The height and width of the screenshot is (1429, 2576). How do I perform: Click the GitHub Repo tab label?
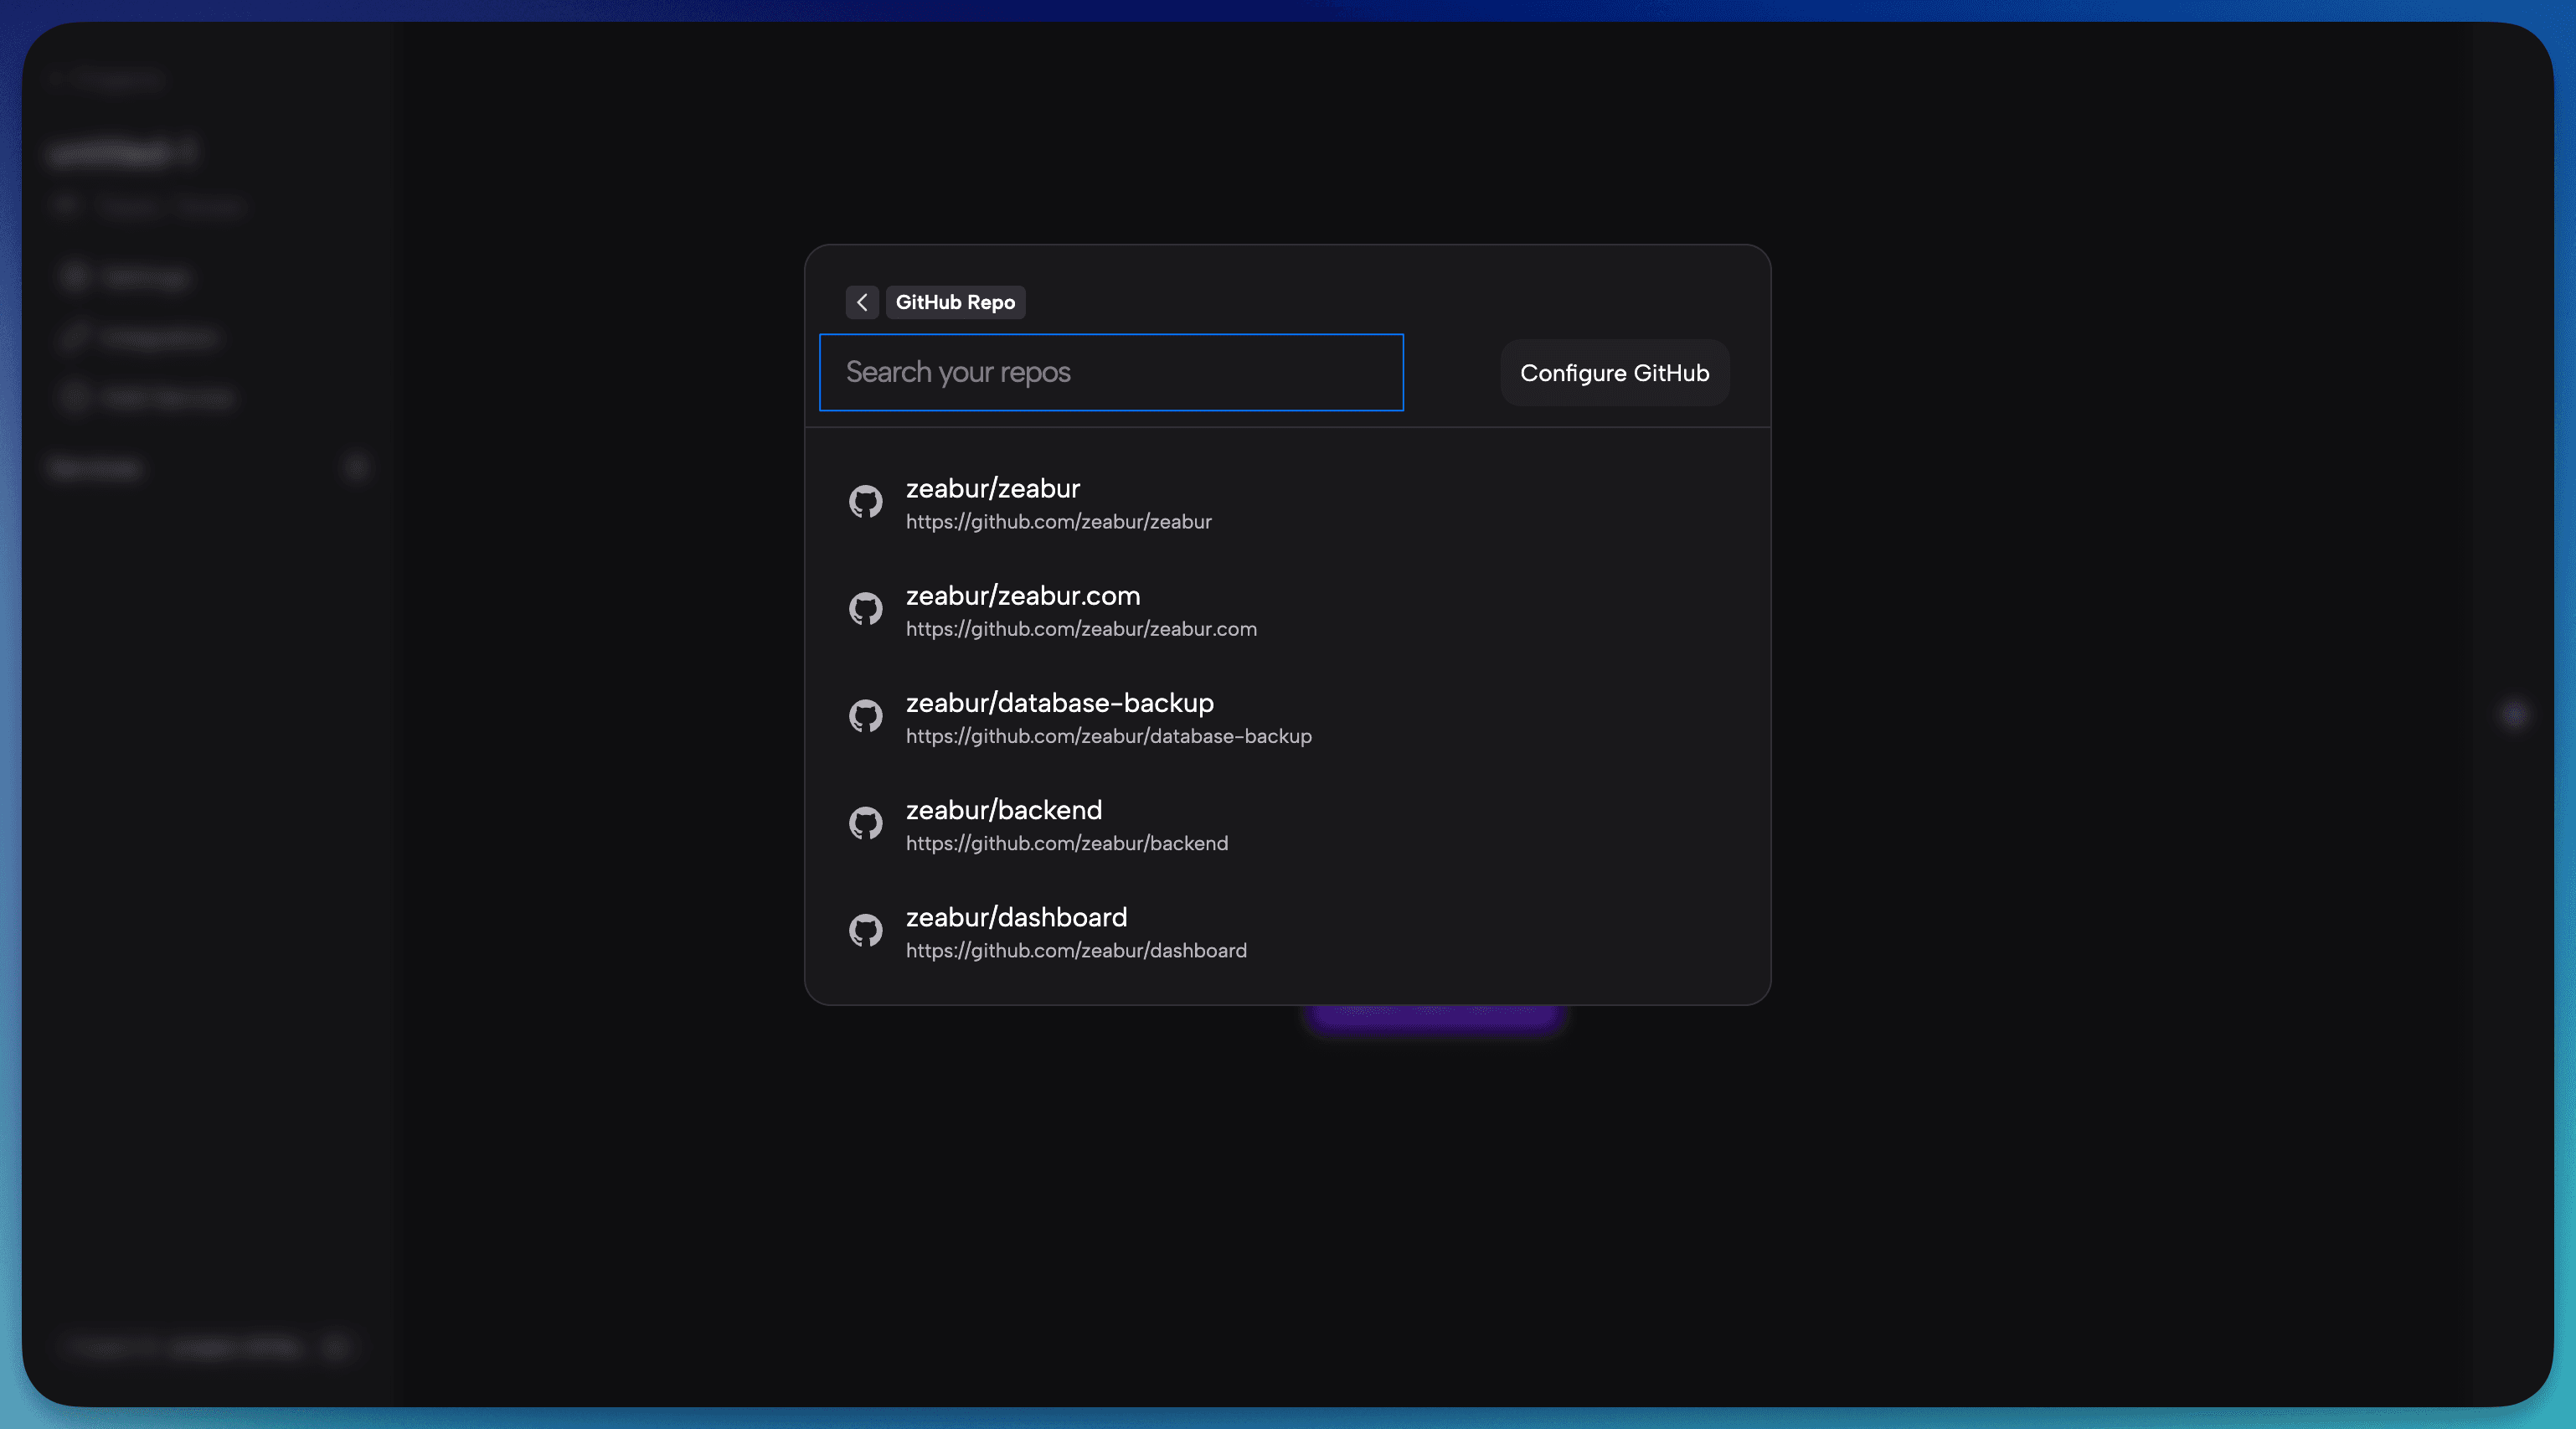coord(954,302)
